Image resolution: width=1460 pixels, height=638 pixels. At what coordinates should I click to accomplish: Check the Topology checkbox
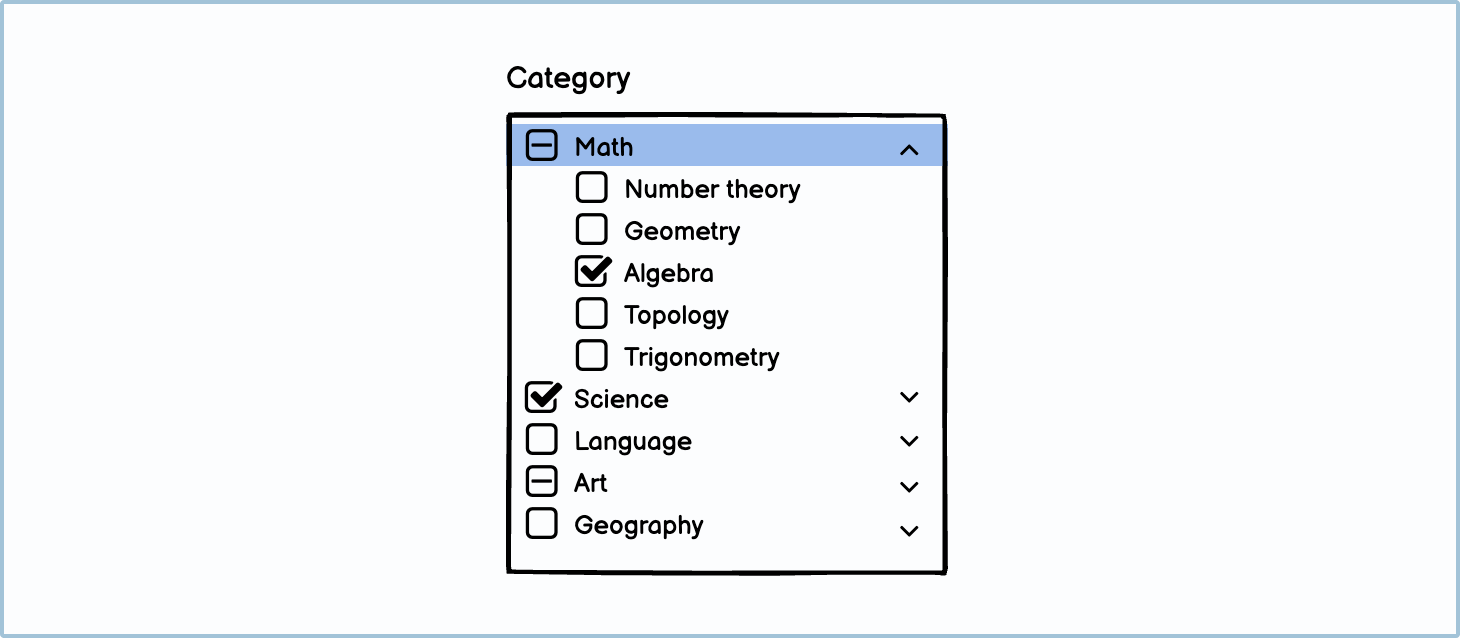pos(591,313)
